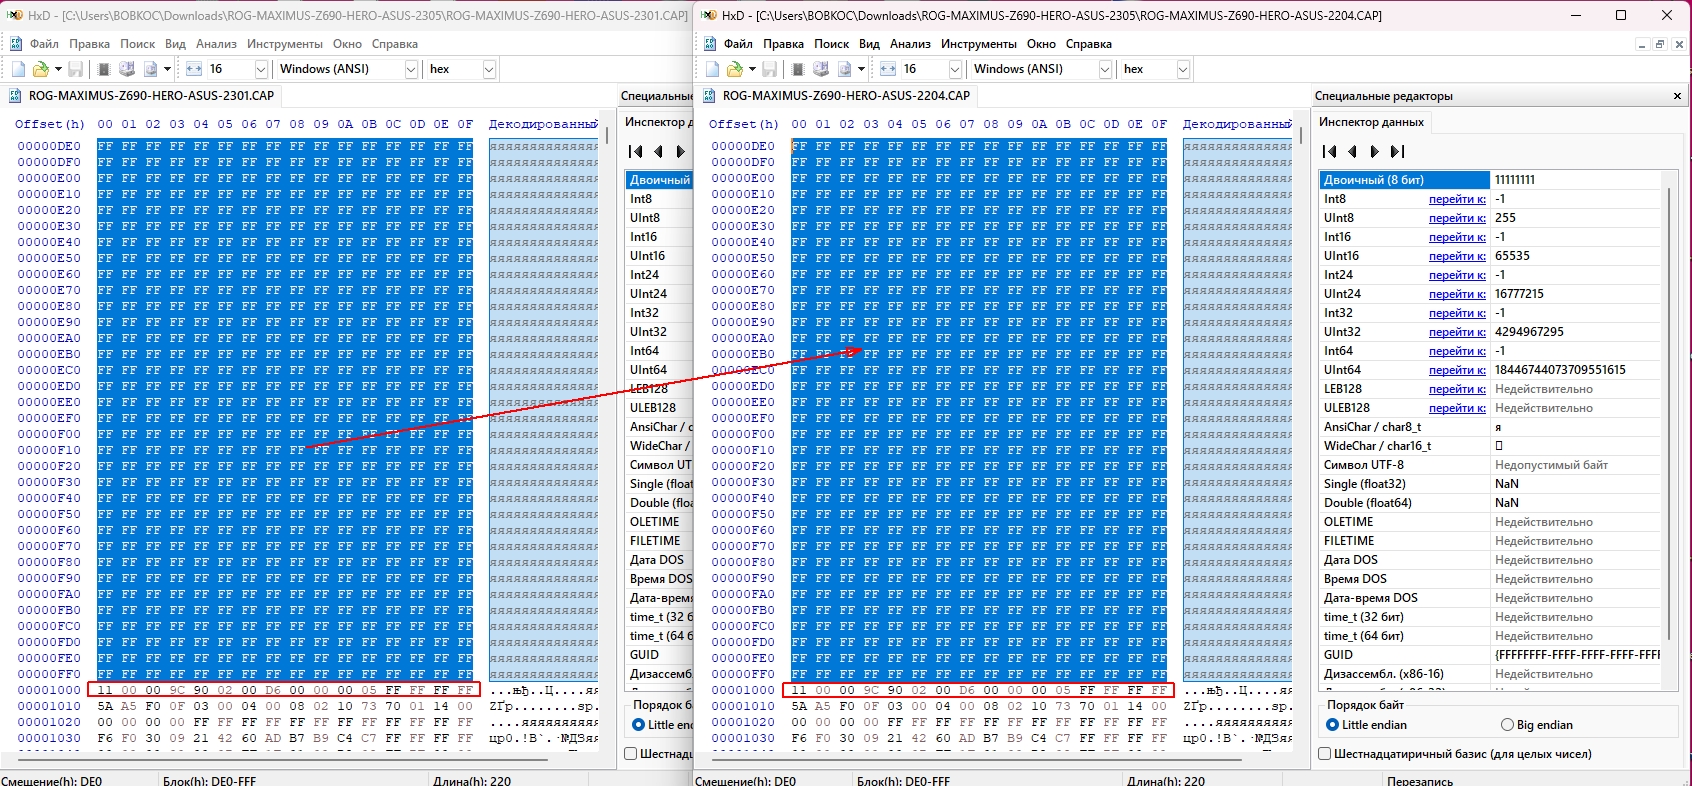1692x786 pixels.
Task: Click перейти к link for UInt16 row
Action: coord(1457,256)
